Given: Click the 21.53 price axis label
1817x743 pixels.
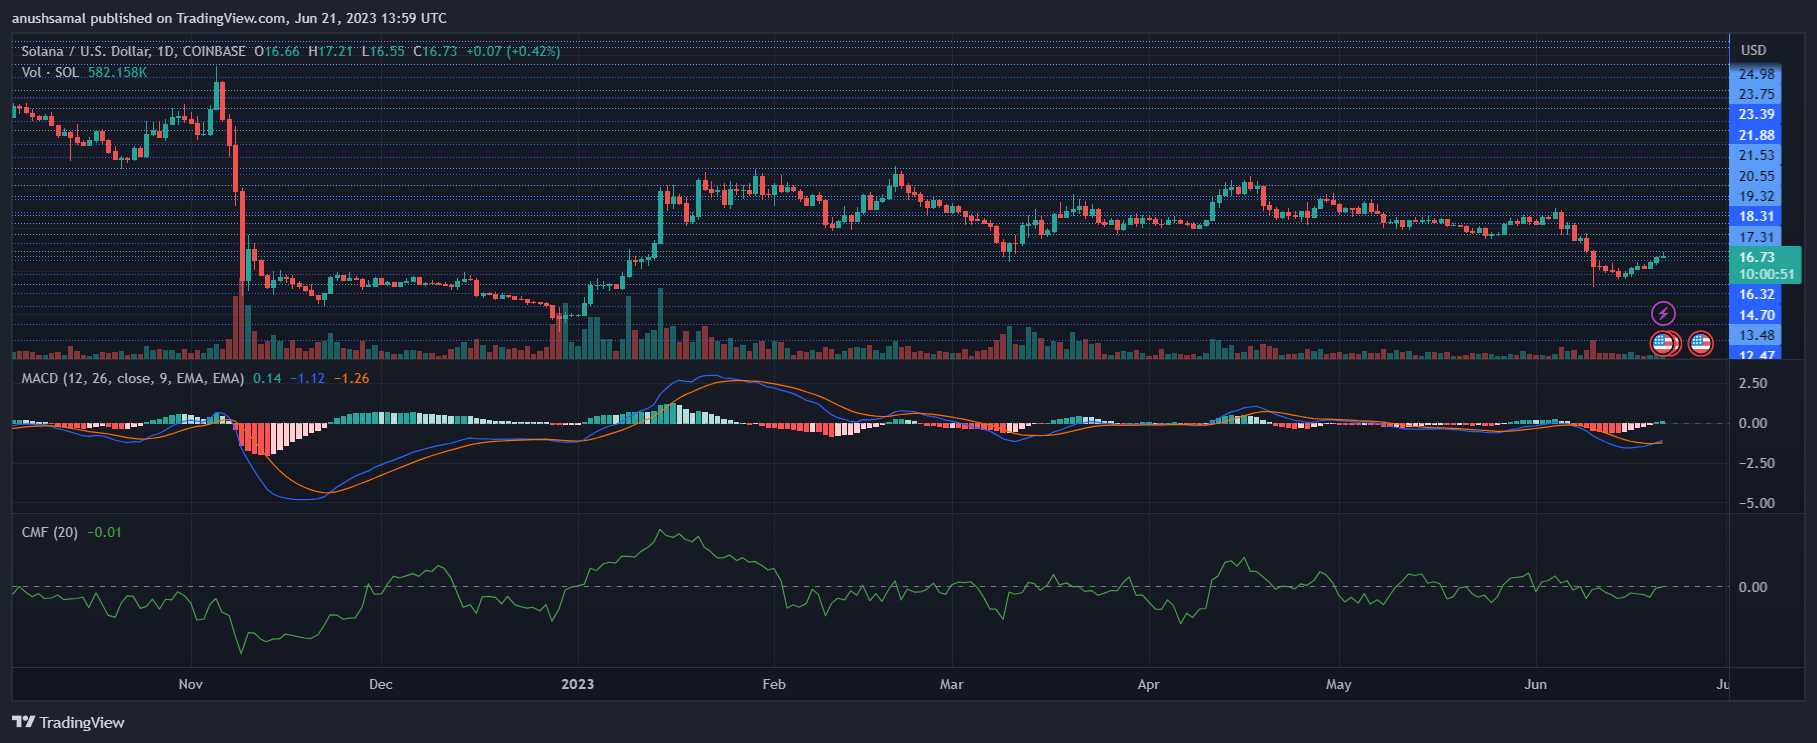Looking at the screenshot, I should (1757, 155).
